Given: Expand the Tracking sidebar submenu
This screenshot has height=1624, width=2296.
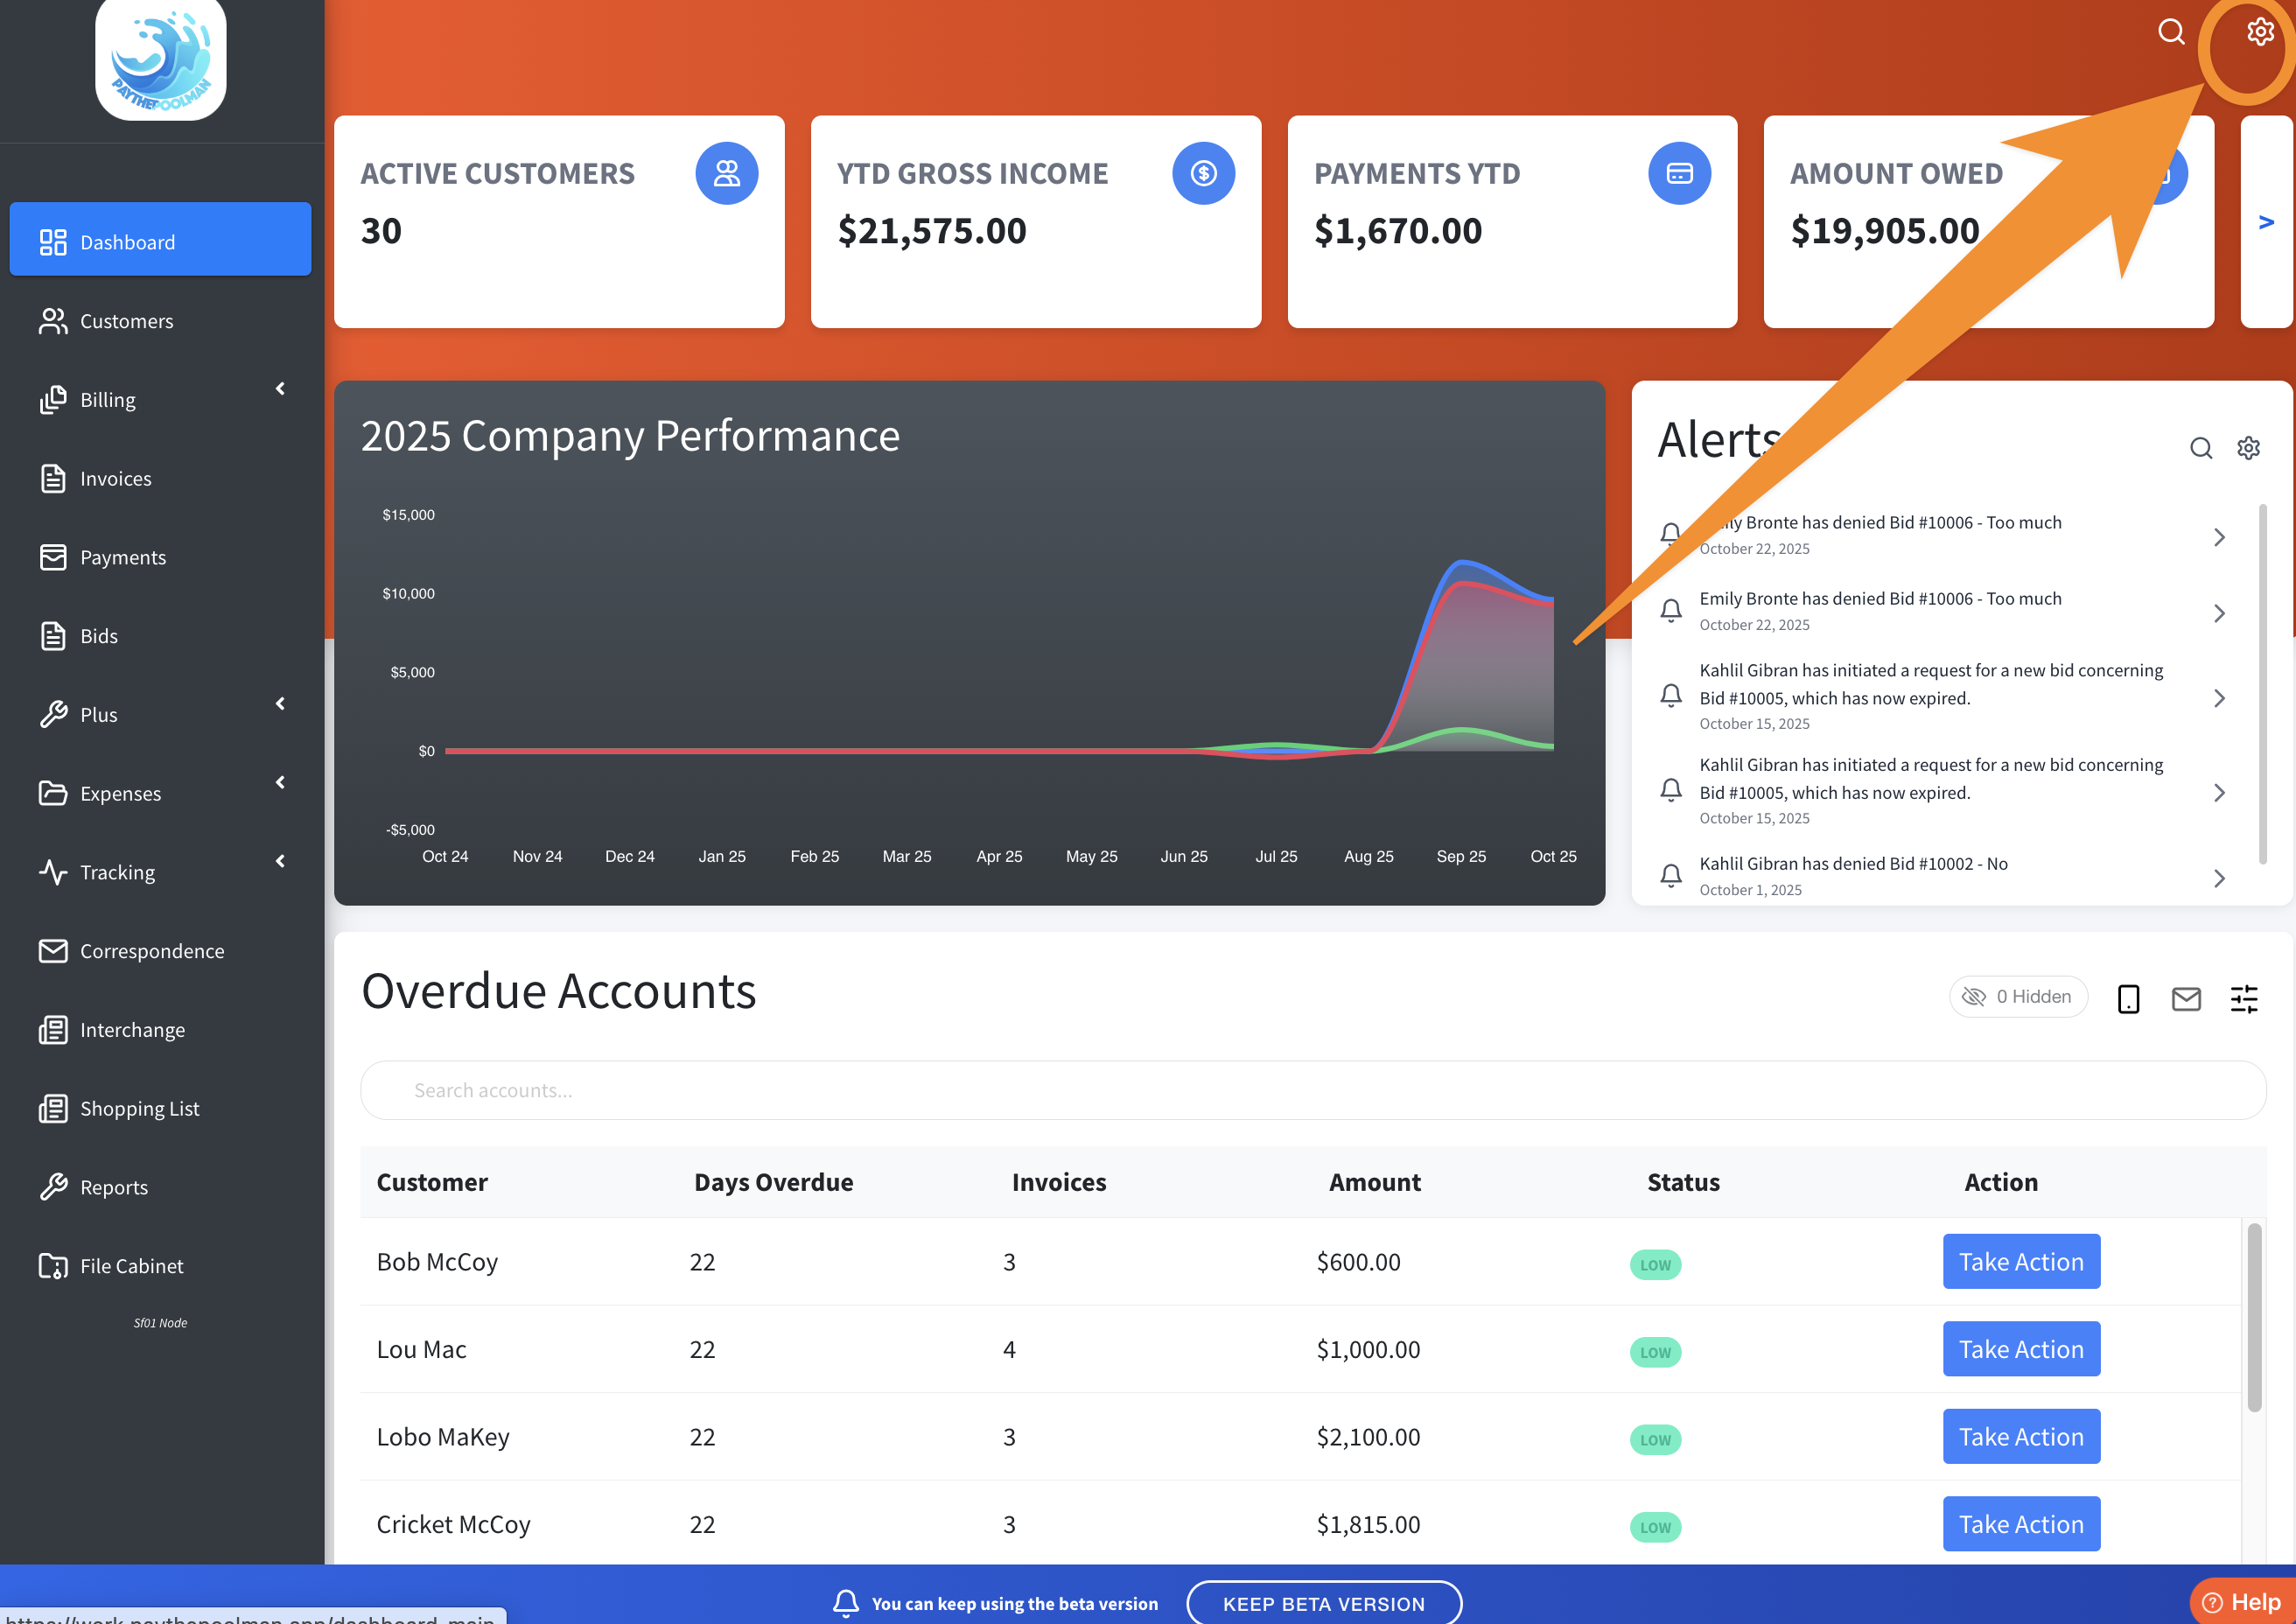Looking at the screenshot, I should pyautogui.click(x=280, y=862).
